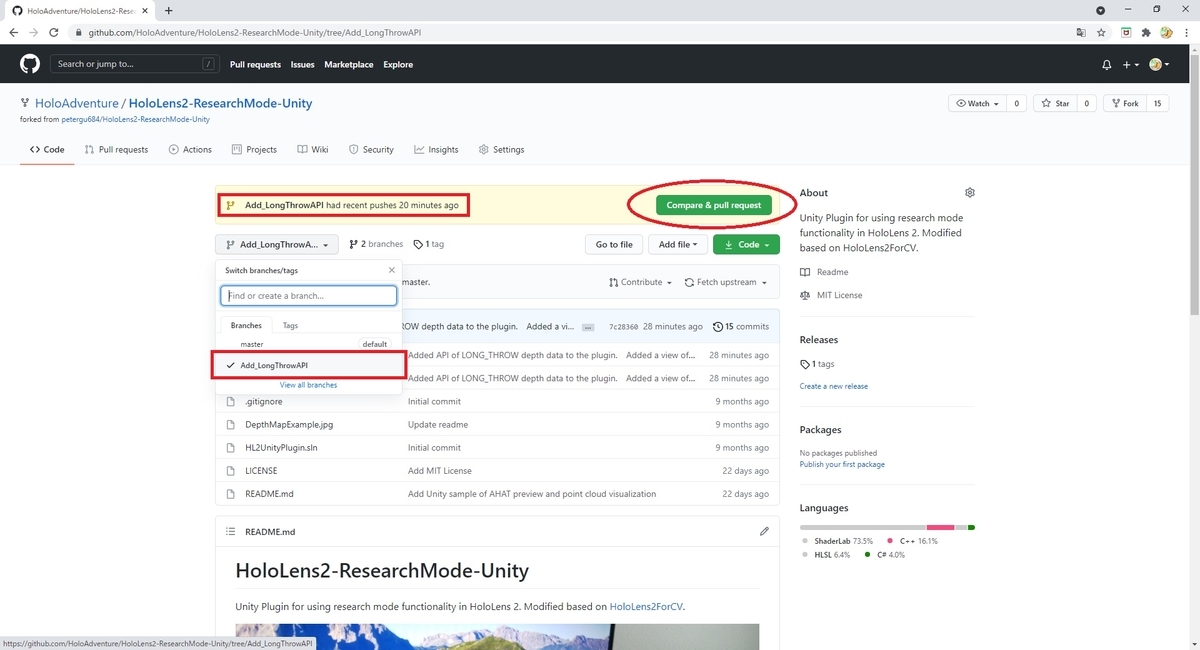Open the Pull requests repository tab
1200x650 pixels.
[x=116, y=149]
